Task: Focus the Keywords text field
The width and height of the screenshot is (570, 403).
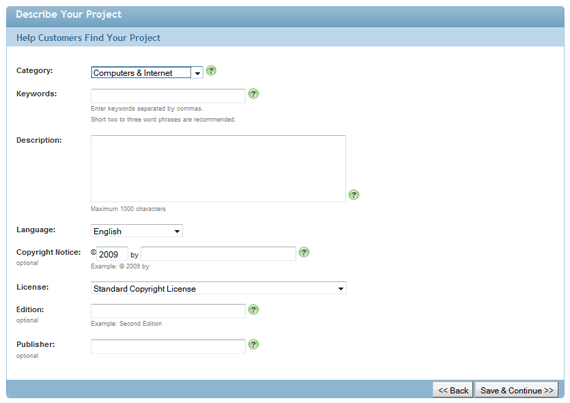Action: click(168, 96)
